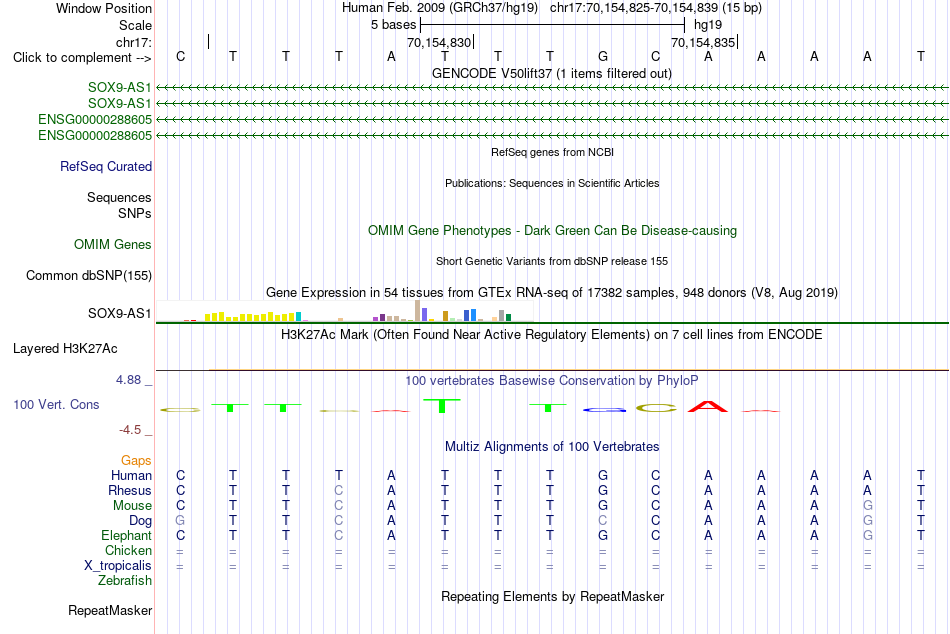Click the blue G logo in the PhyloP conservation track
Viewport: 950px width, 634px height.
click(604, 410)
